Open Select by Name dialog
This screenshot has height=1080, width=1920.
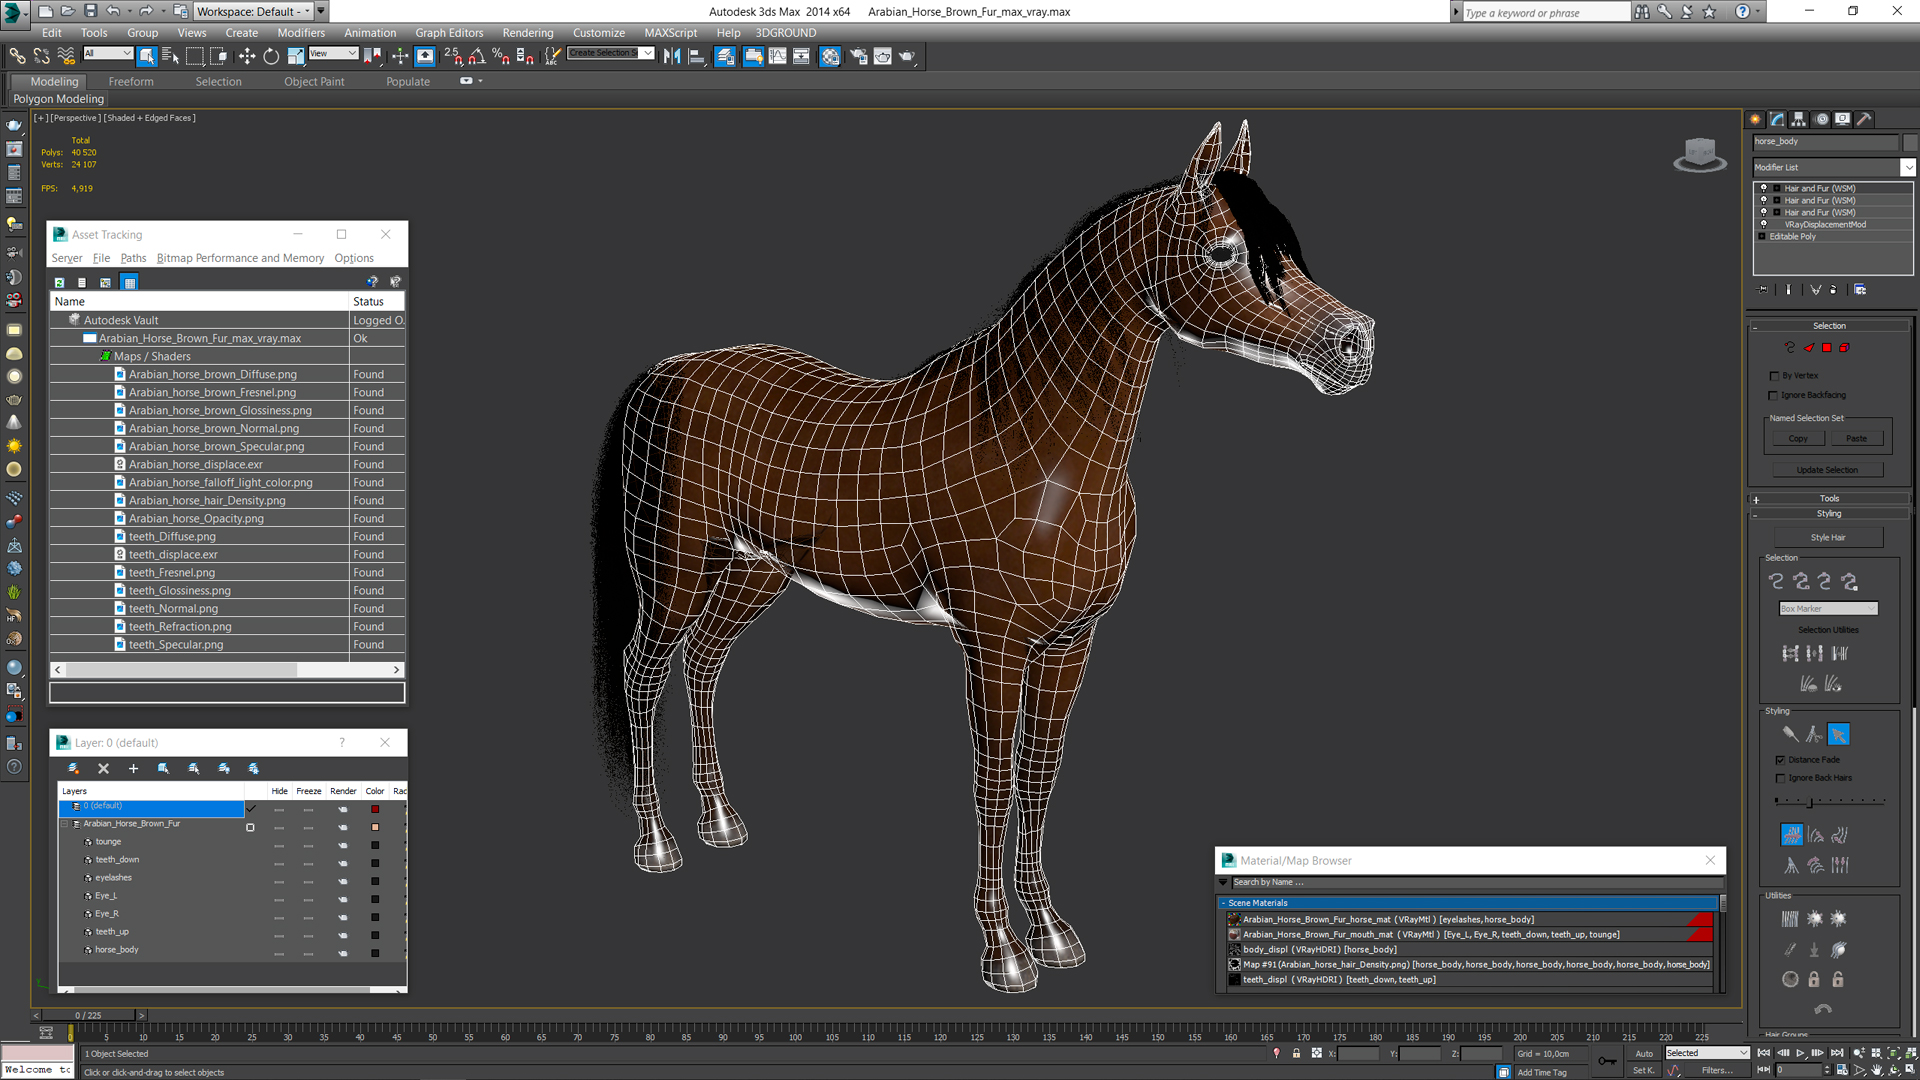point(170,56)
